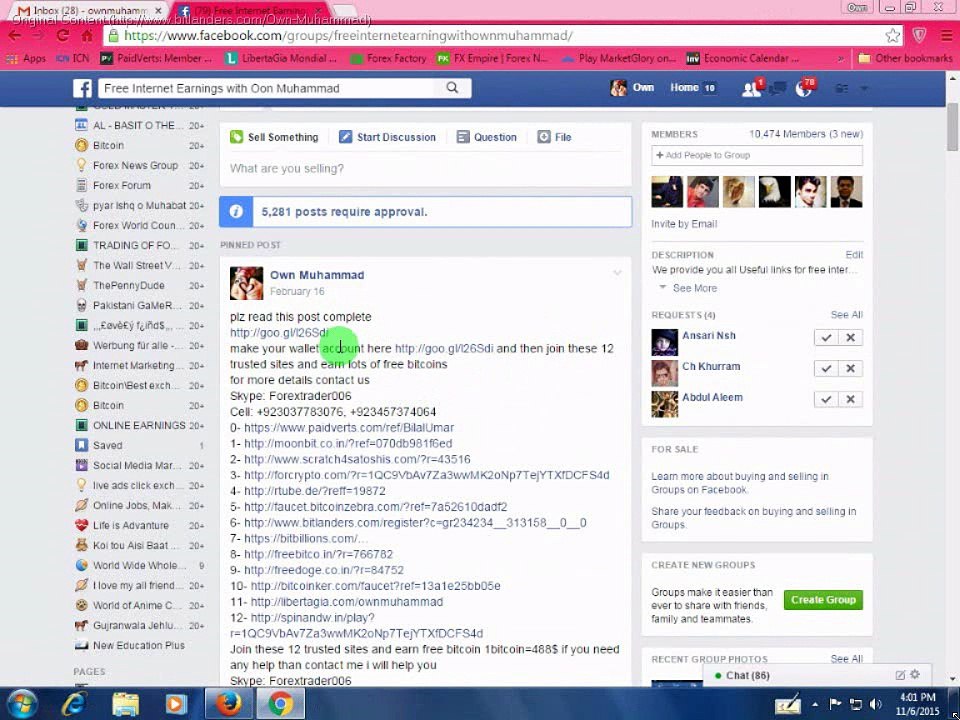
Task: Open Own Muhammad profile picture on post
Action: click(x=246, y=283)
